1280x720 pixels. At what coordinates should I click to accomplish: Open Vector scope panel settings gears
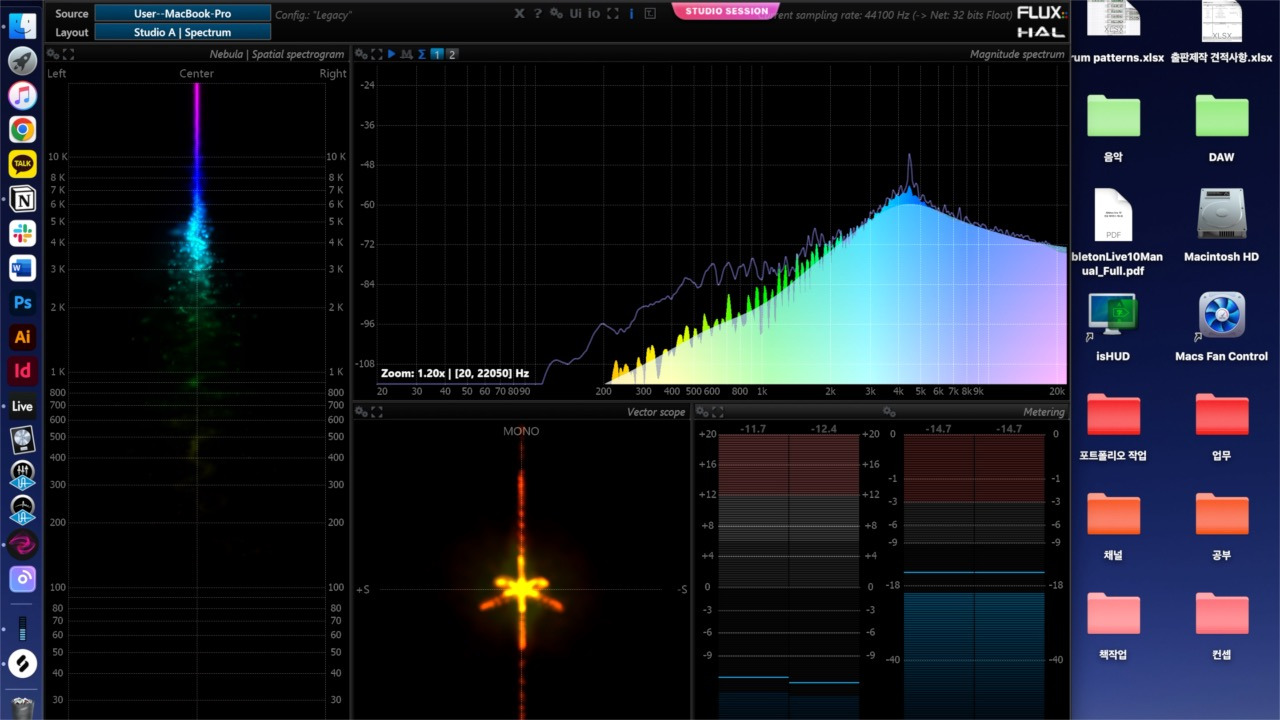pyautogui.click(x=361, y=412)
